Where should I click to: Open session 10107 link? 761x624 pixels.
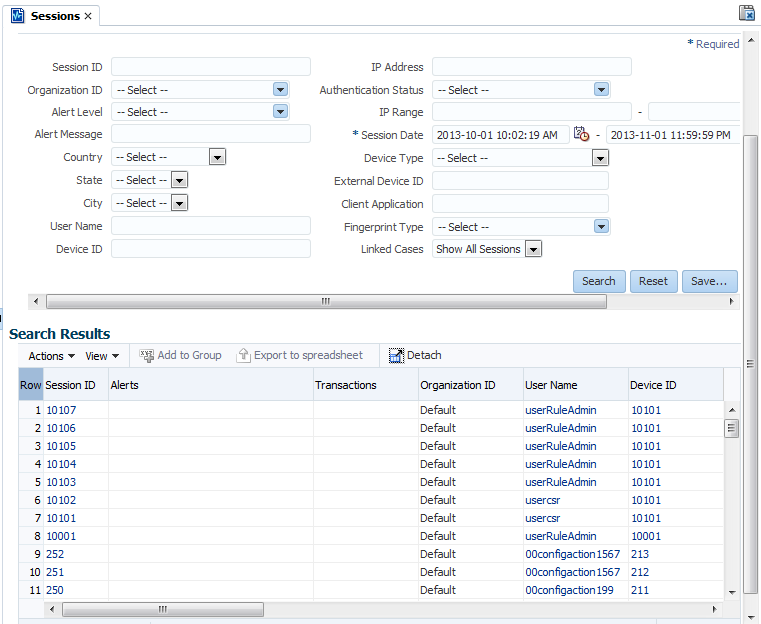[x=61, y=410]
